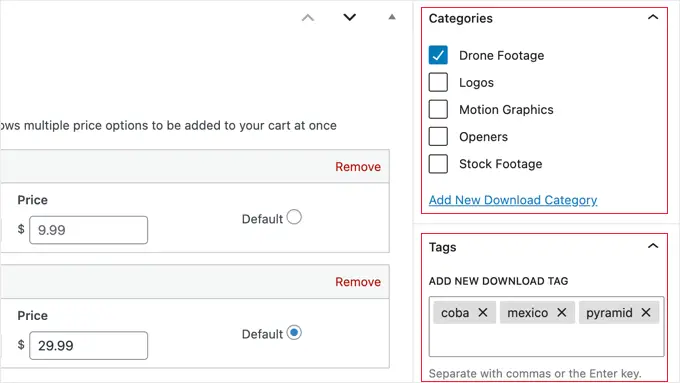Viewport: 680px width, 383px height.
Task: Set the 9.99 price as Default
Action: click(x=294, y=217)
